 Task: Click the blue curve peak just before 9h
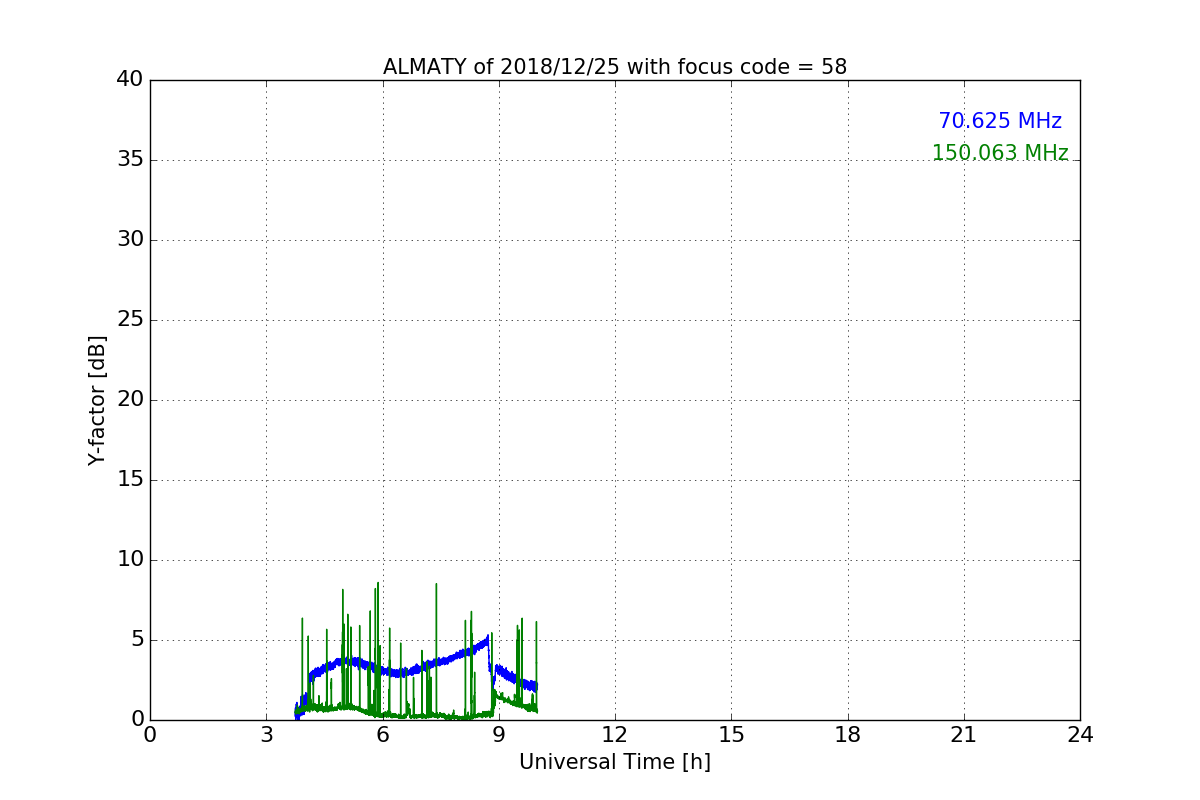487,637
